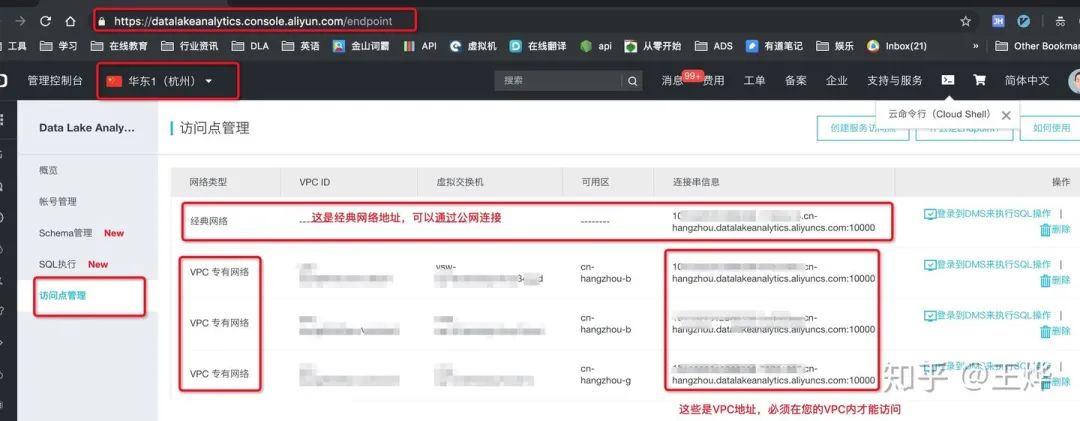The width and height of the screenshot is (1080, 421).
Task: Open the 从零开始 bookmark
Action: 653,46
